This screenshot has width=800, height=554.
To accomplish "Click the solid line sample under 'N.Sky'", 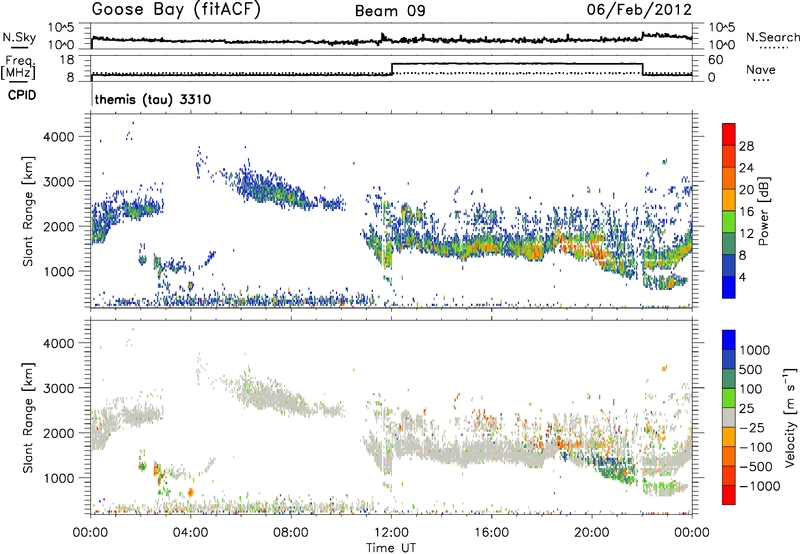I will (x=19, y=47).
